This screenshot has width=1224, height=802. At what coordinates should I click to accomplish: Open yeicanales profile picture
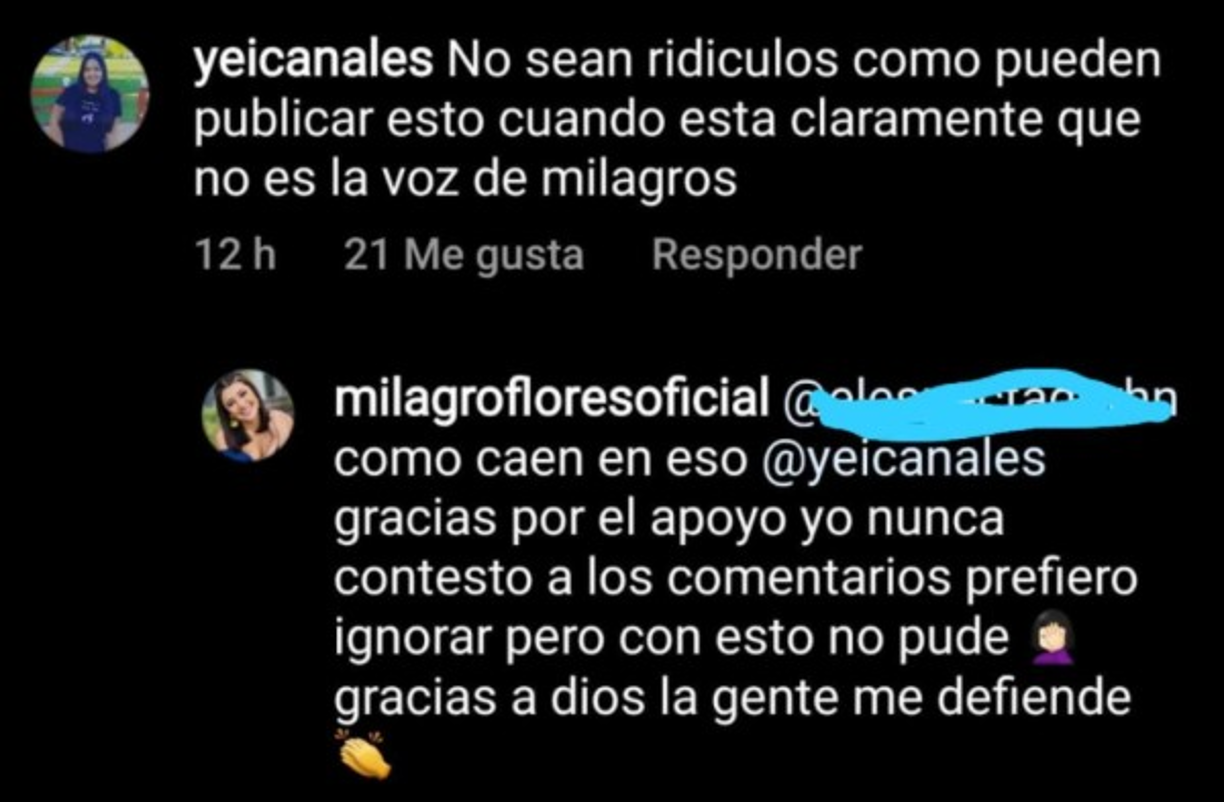90,95
